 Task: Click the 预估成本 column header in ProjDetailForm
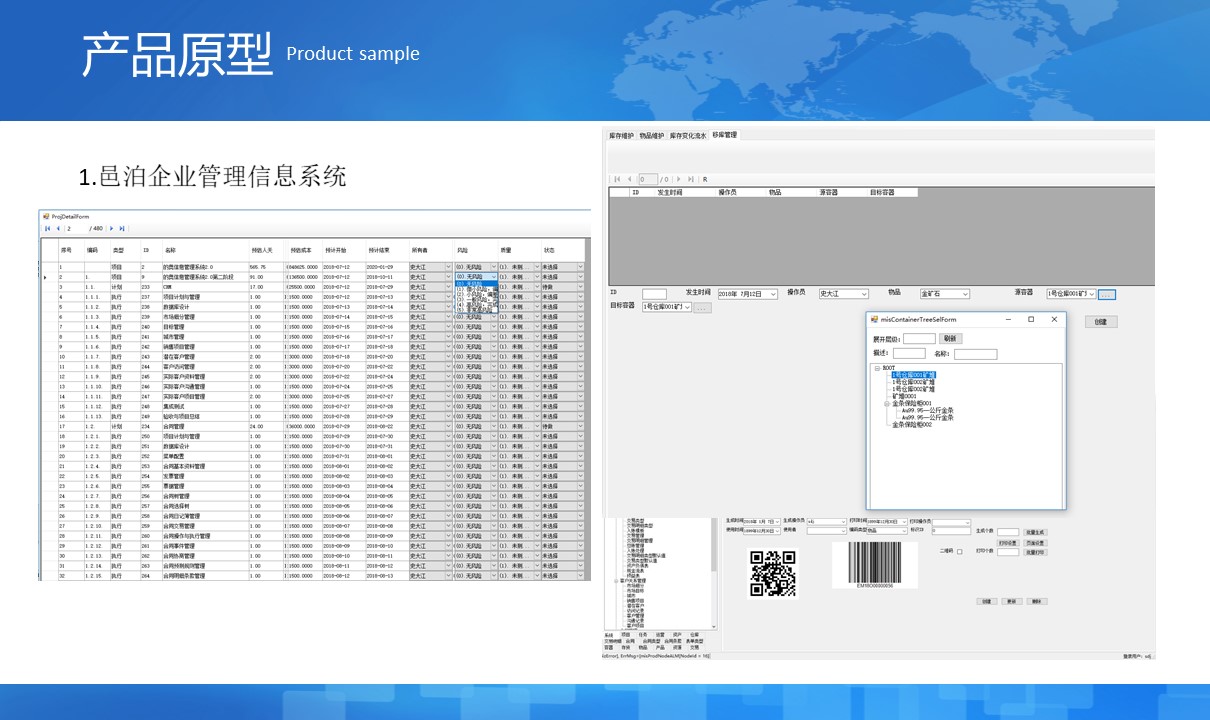pos(303,249)
